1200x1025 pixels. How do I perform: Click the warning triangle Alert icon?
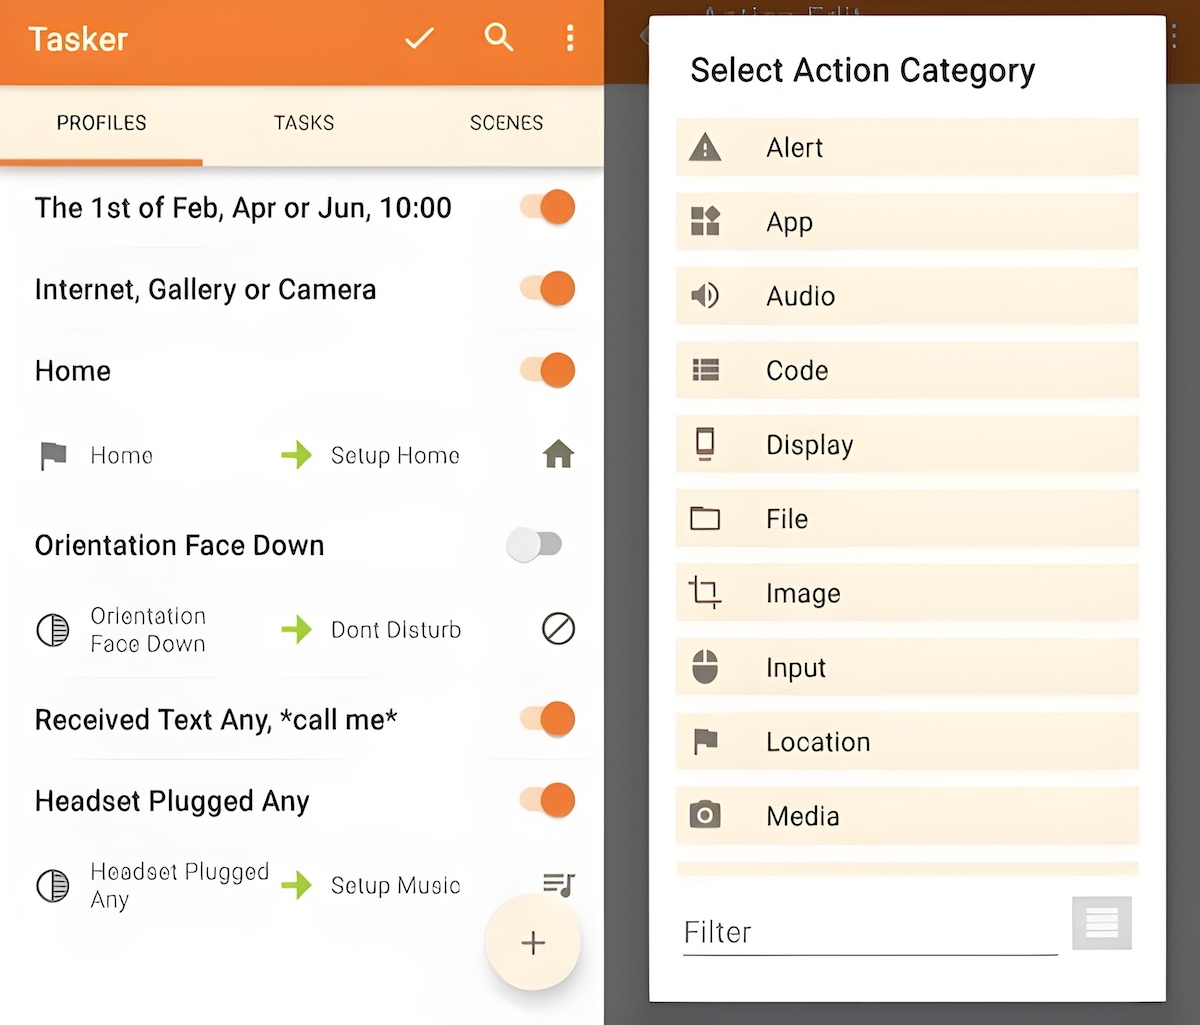click(x=705, y=148)
